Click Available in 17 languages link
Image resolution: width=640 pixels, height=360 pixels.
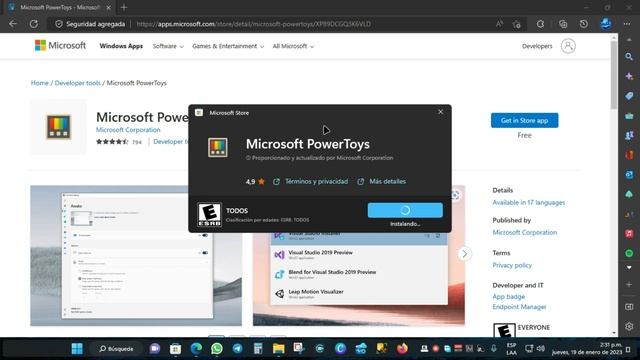529,202
